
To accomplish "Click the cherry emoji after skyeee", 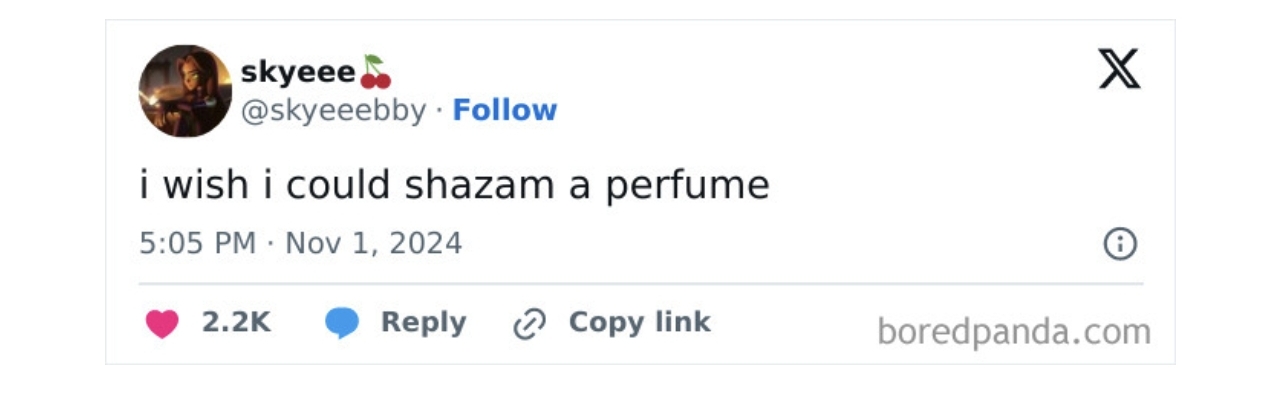I will pyautogui.click(x=375, y=72).
